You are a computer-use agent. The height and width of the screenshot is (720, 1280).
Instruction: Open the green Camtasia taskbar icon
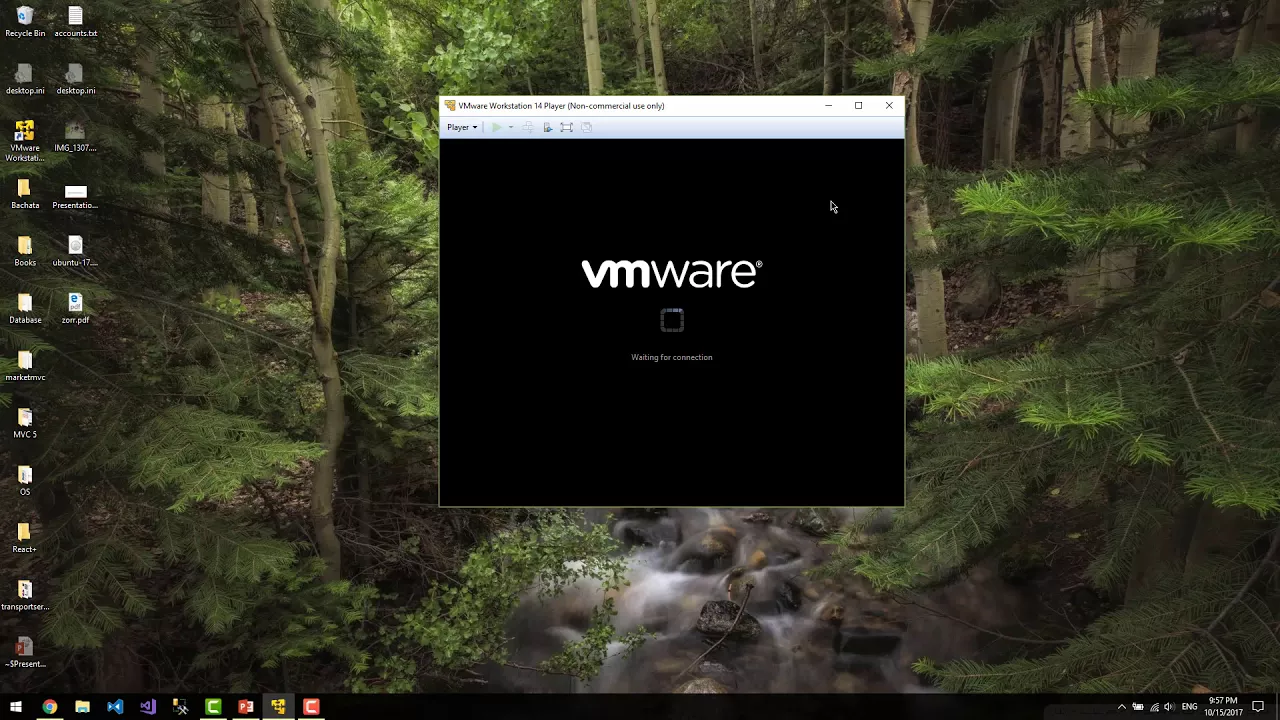pyautogui.click(x=213, y=707)
